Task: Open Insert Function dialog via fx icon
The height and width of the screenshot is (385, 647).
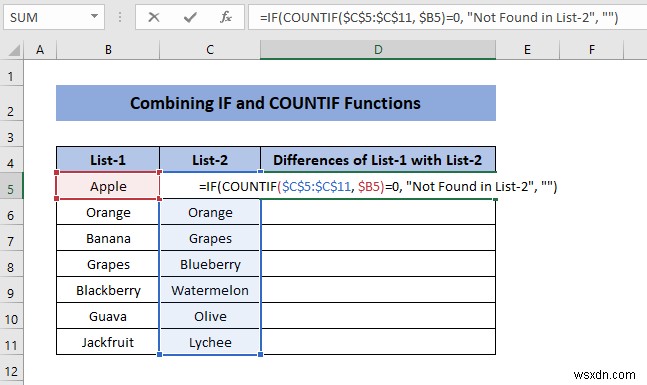Action: 226,17
